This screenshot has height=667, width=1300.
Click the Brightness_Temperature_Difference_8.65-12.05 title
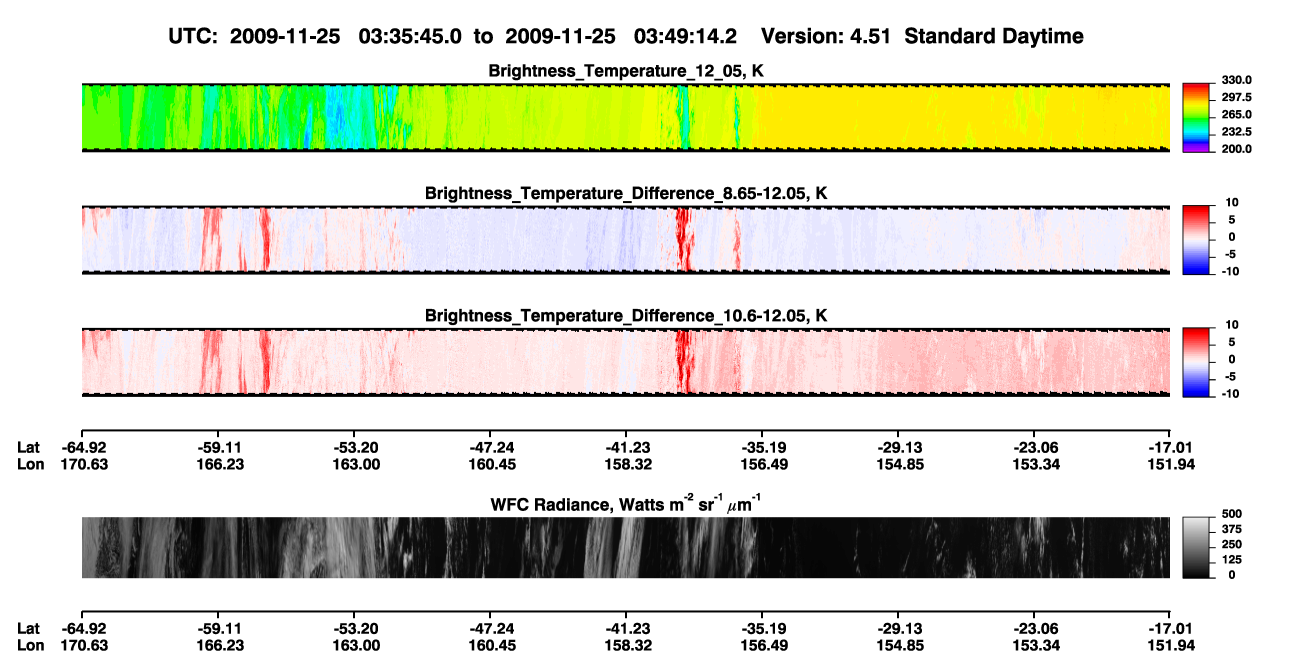[x=626, y=193]
